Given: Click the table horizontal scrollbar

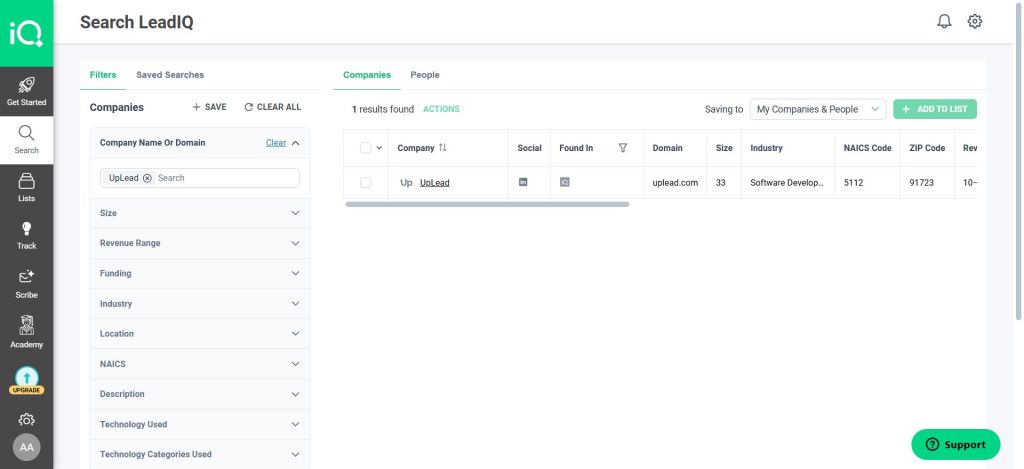Looking at the screenshot, I should pos(487,204).
